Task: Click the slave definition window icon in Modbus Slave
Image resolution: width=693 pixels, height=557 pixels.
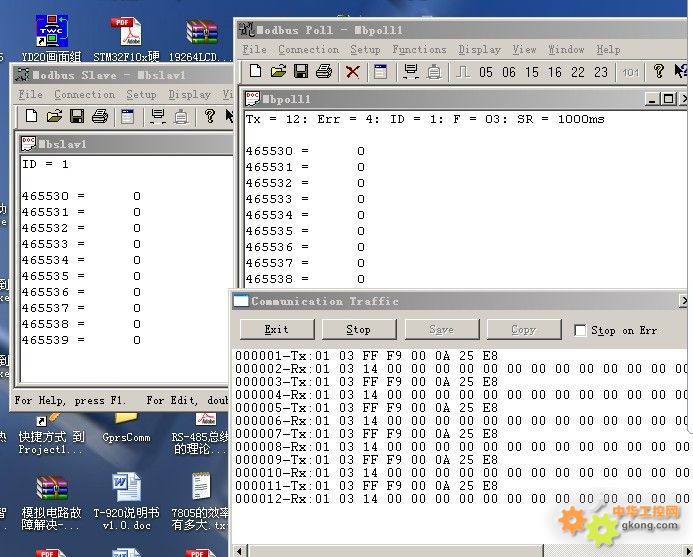Action: 127,116
